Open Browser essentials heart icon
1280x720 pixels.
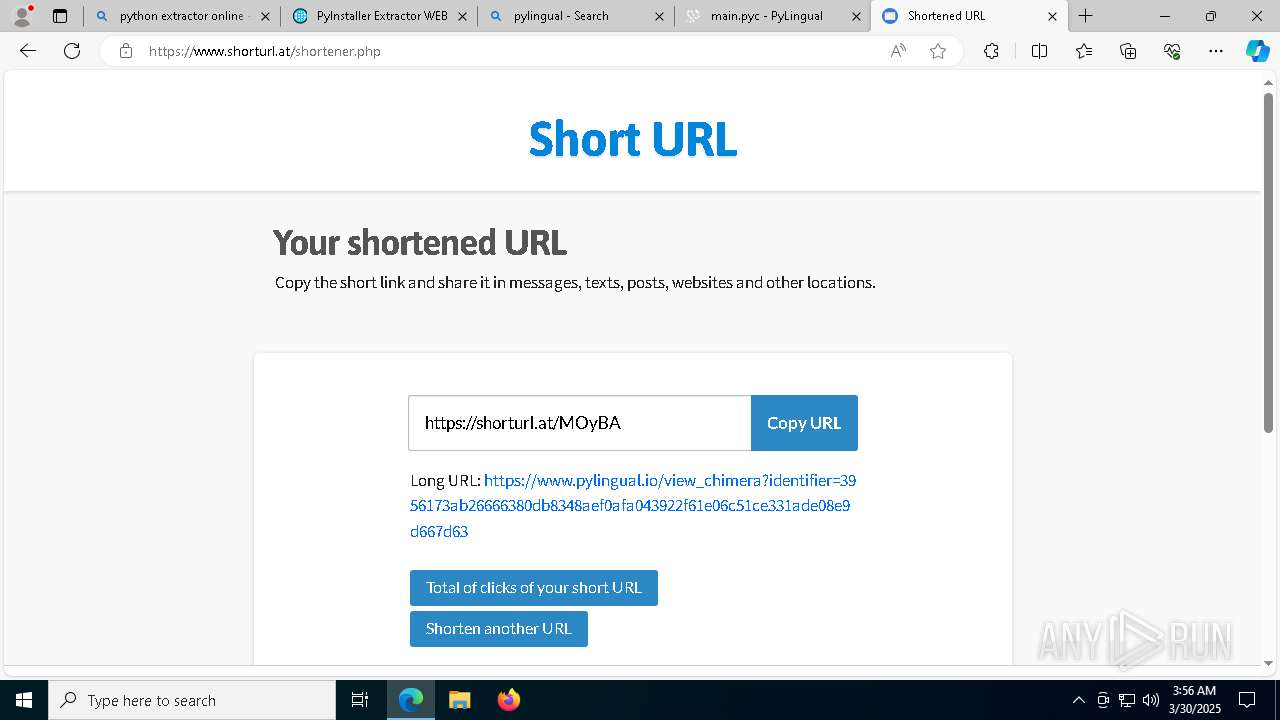click(1172, 51)
